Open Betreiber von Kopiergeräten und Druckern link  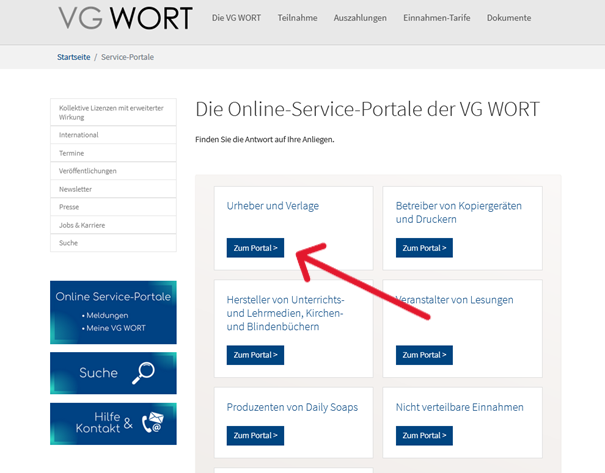[458, 212]
